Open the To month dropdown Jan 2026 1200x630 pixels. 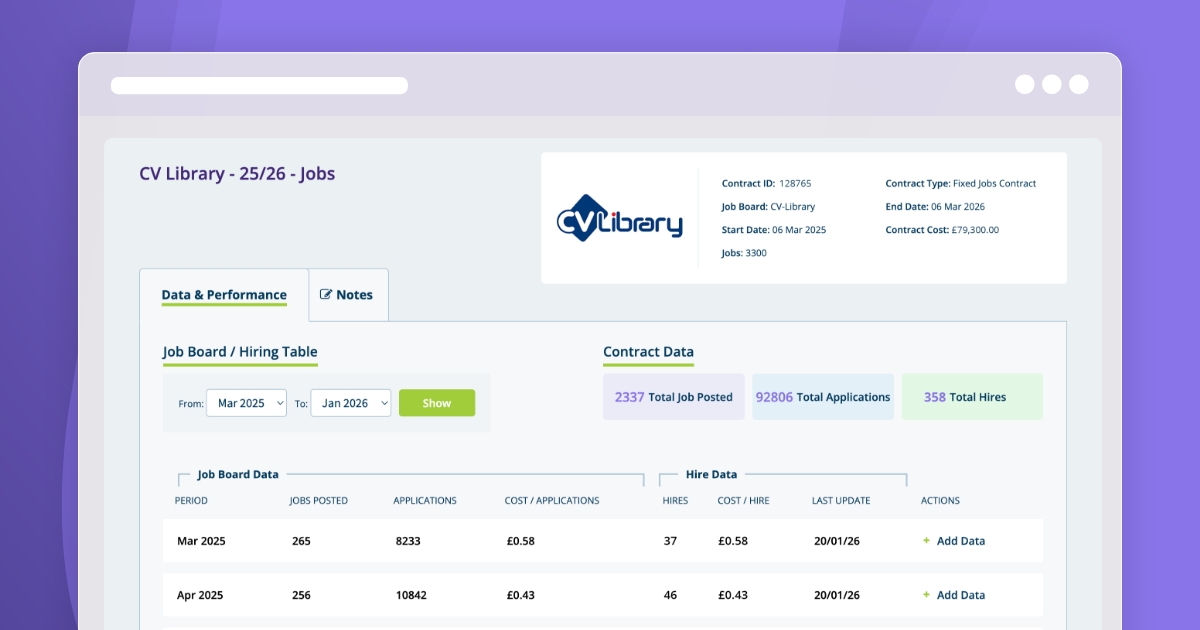350,403
